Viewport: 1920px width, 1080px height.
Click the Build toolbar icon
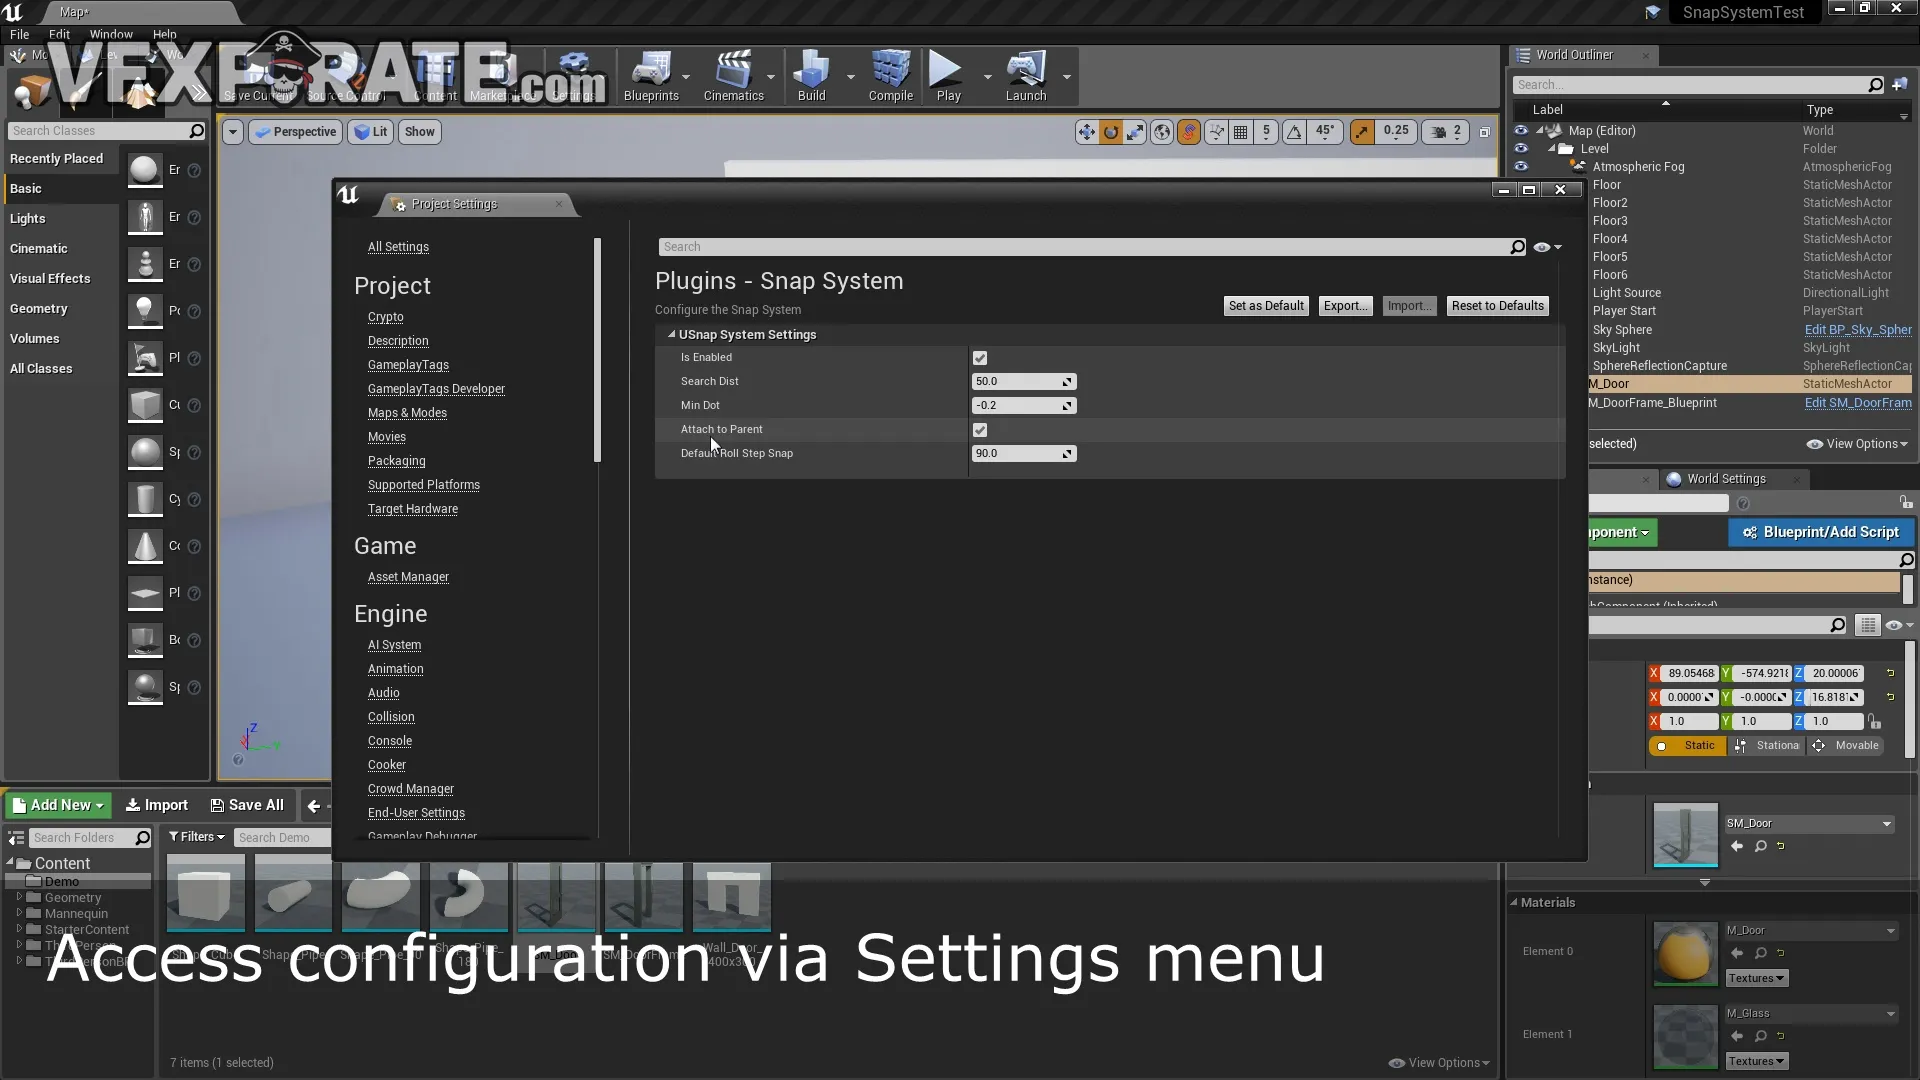click(x=811, y=77)
